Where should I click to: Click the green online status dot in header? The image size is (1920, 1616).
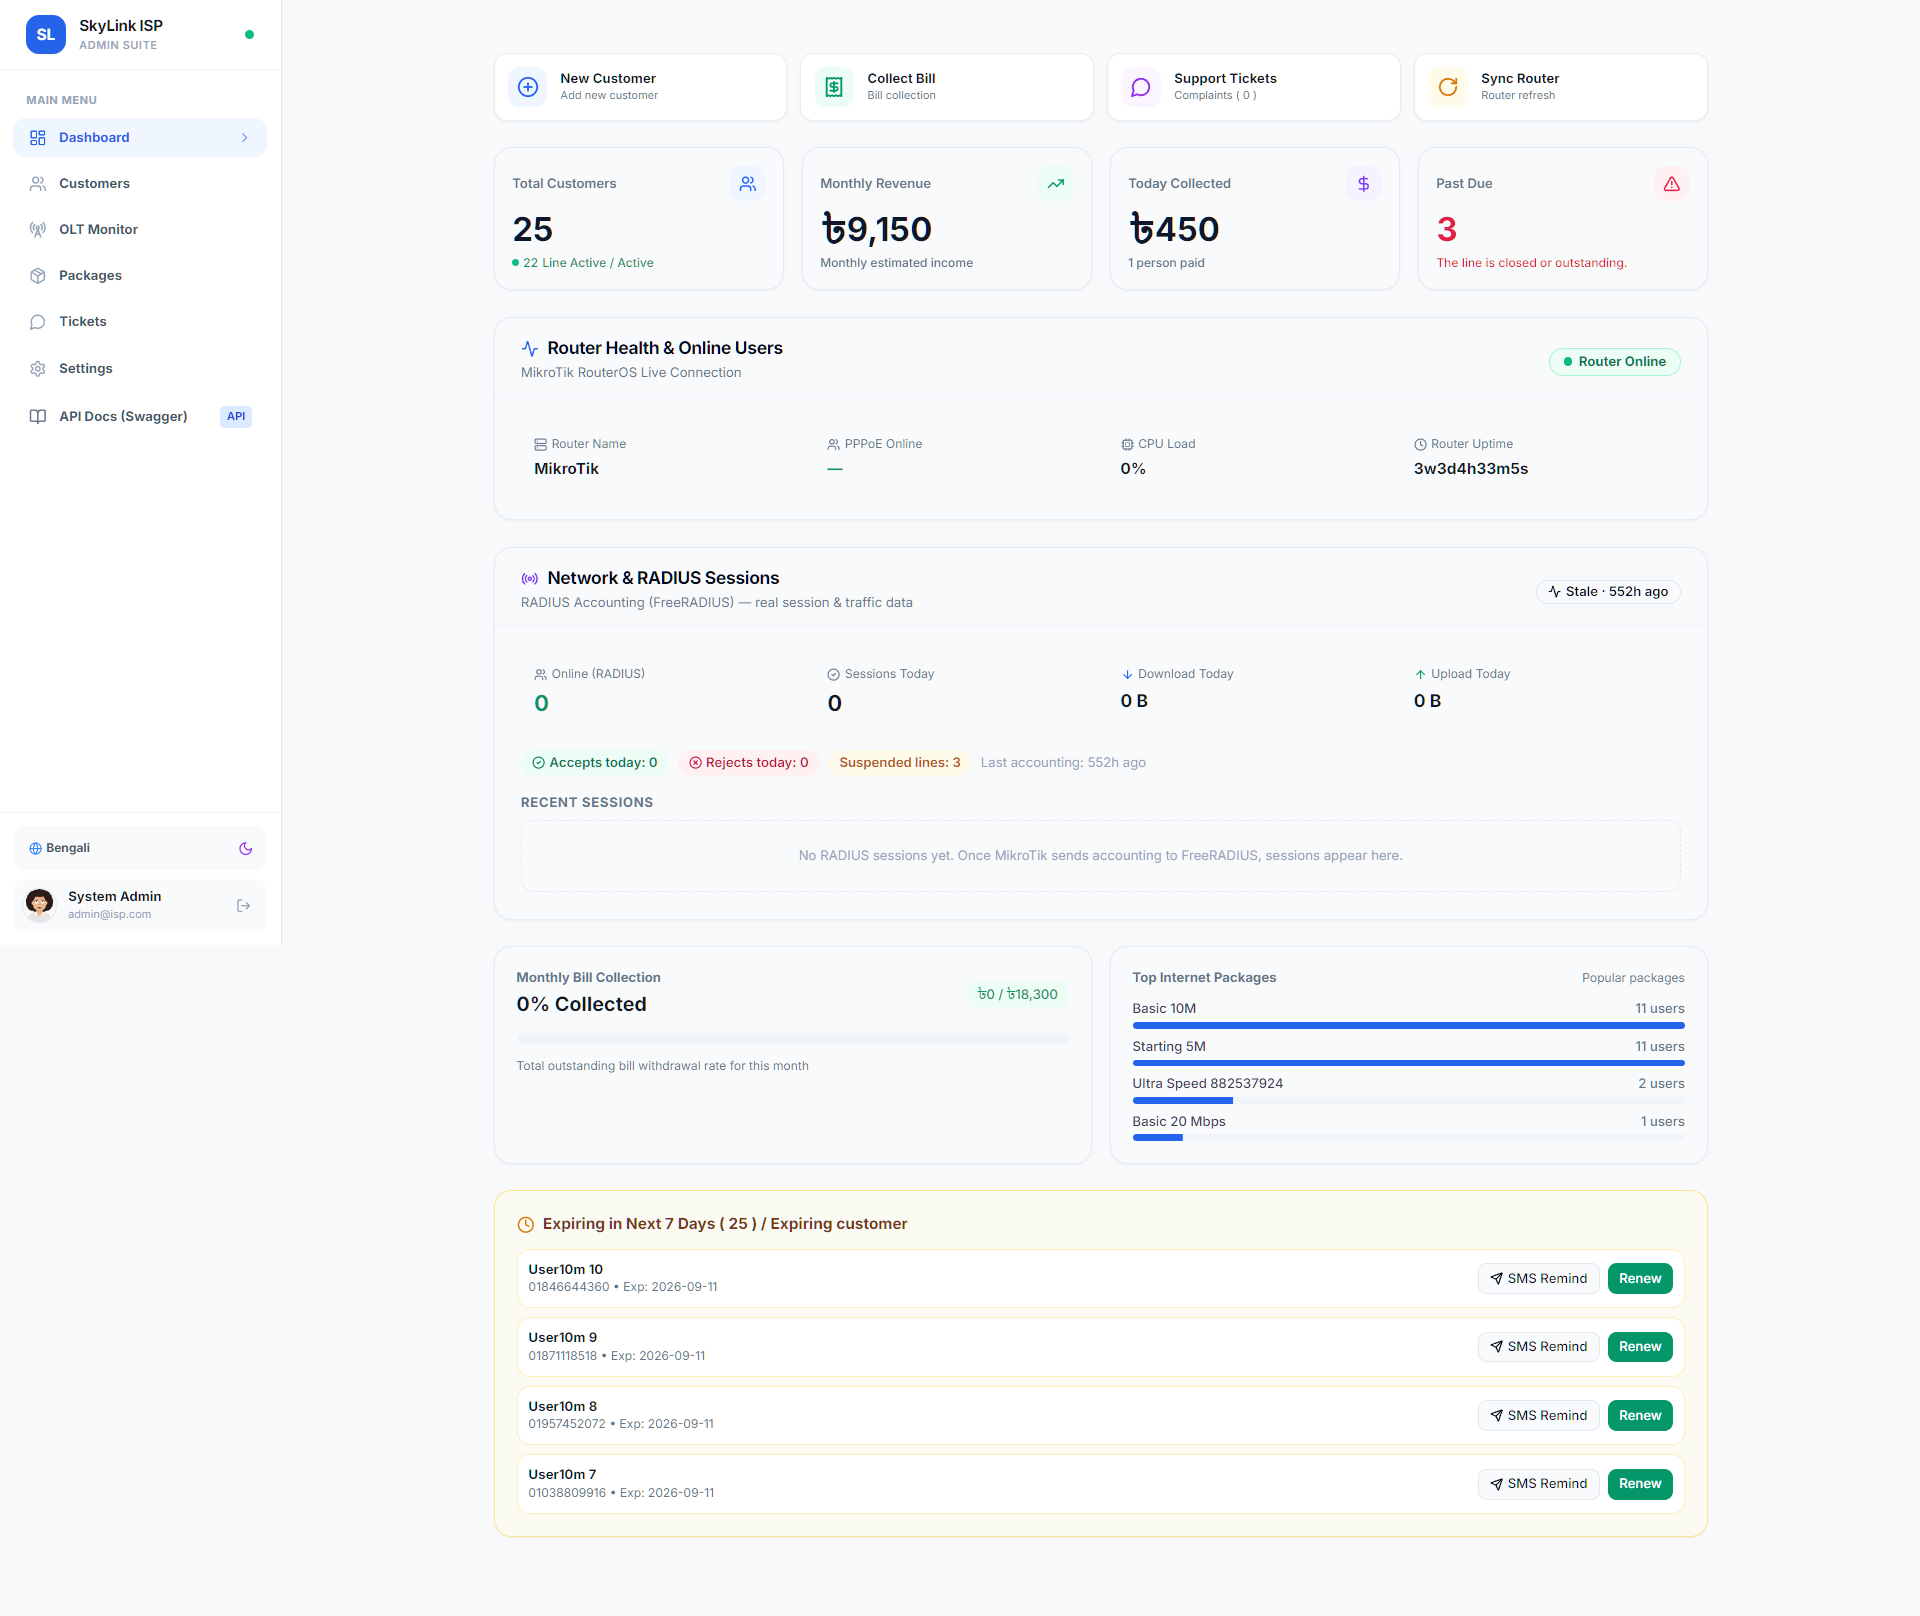249,35
